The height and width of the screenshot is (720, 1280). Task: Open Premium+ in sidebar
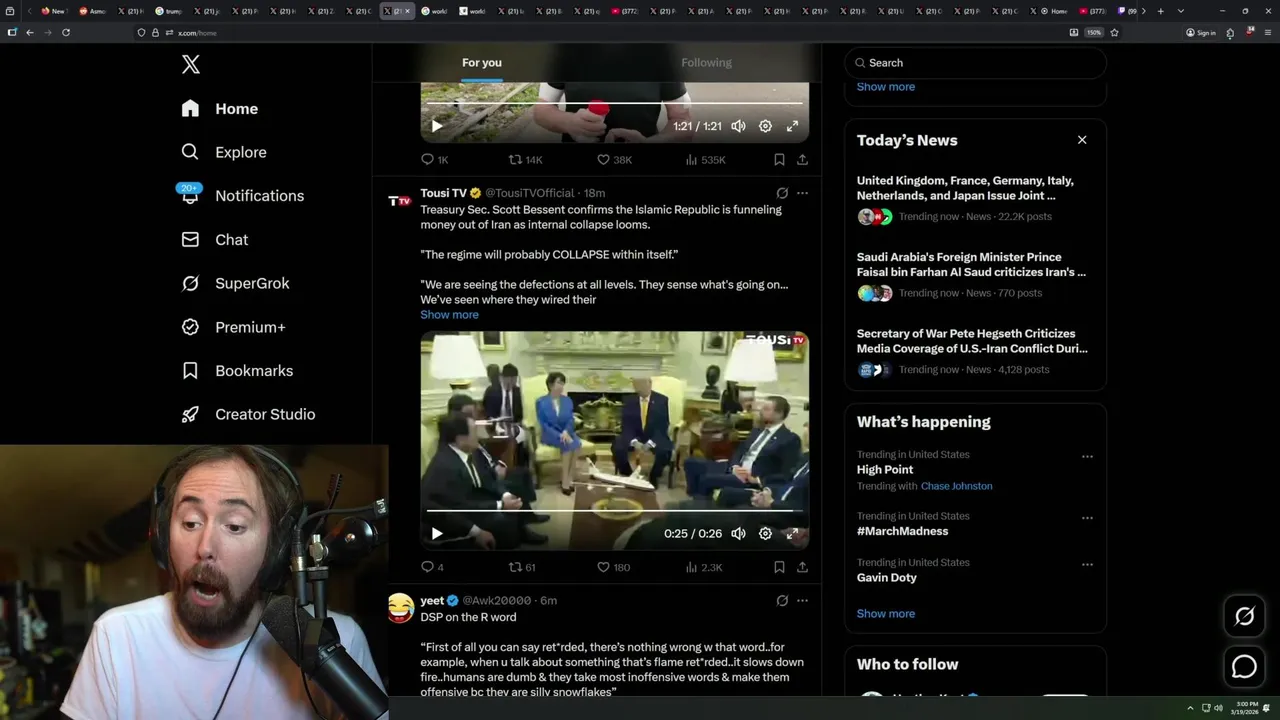(234, 327)
